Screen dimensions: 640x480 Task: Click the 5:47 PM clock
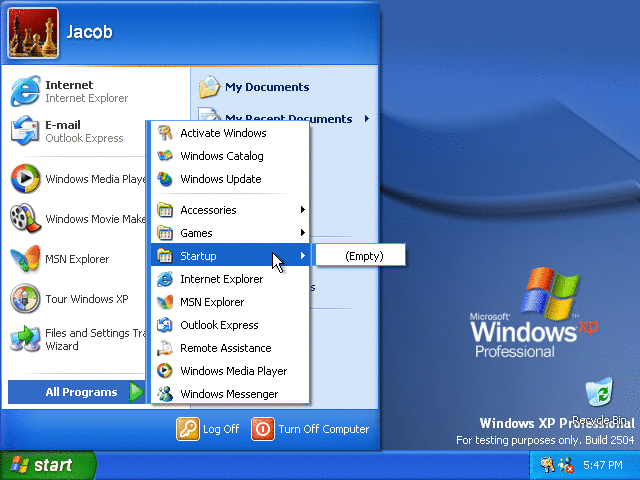(x=603, y=465)
